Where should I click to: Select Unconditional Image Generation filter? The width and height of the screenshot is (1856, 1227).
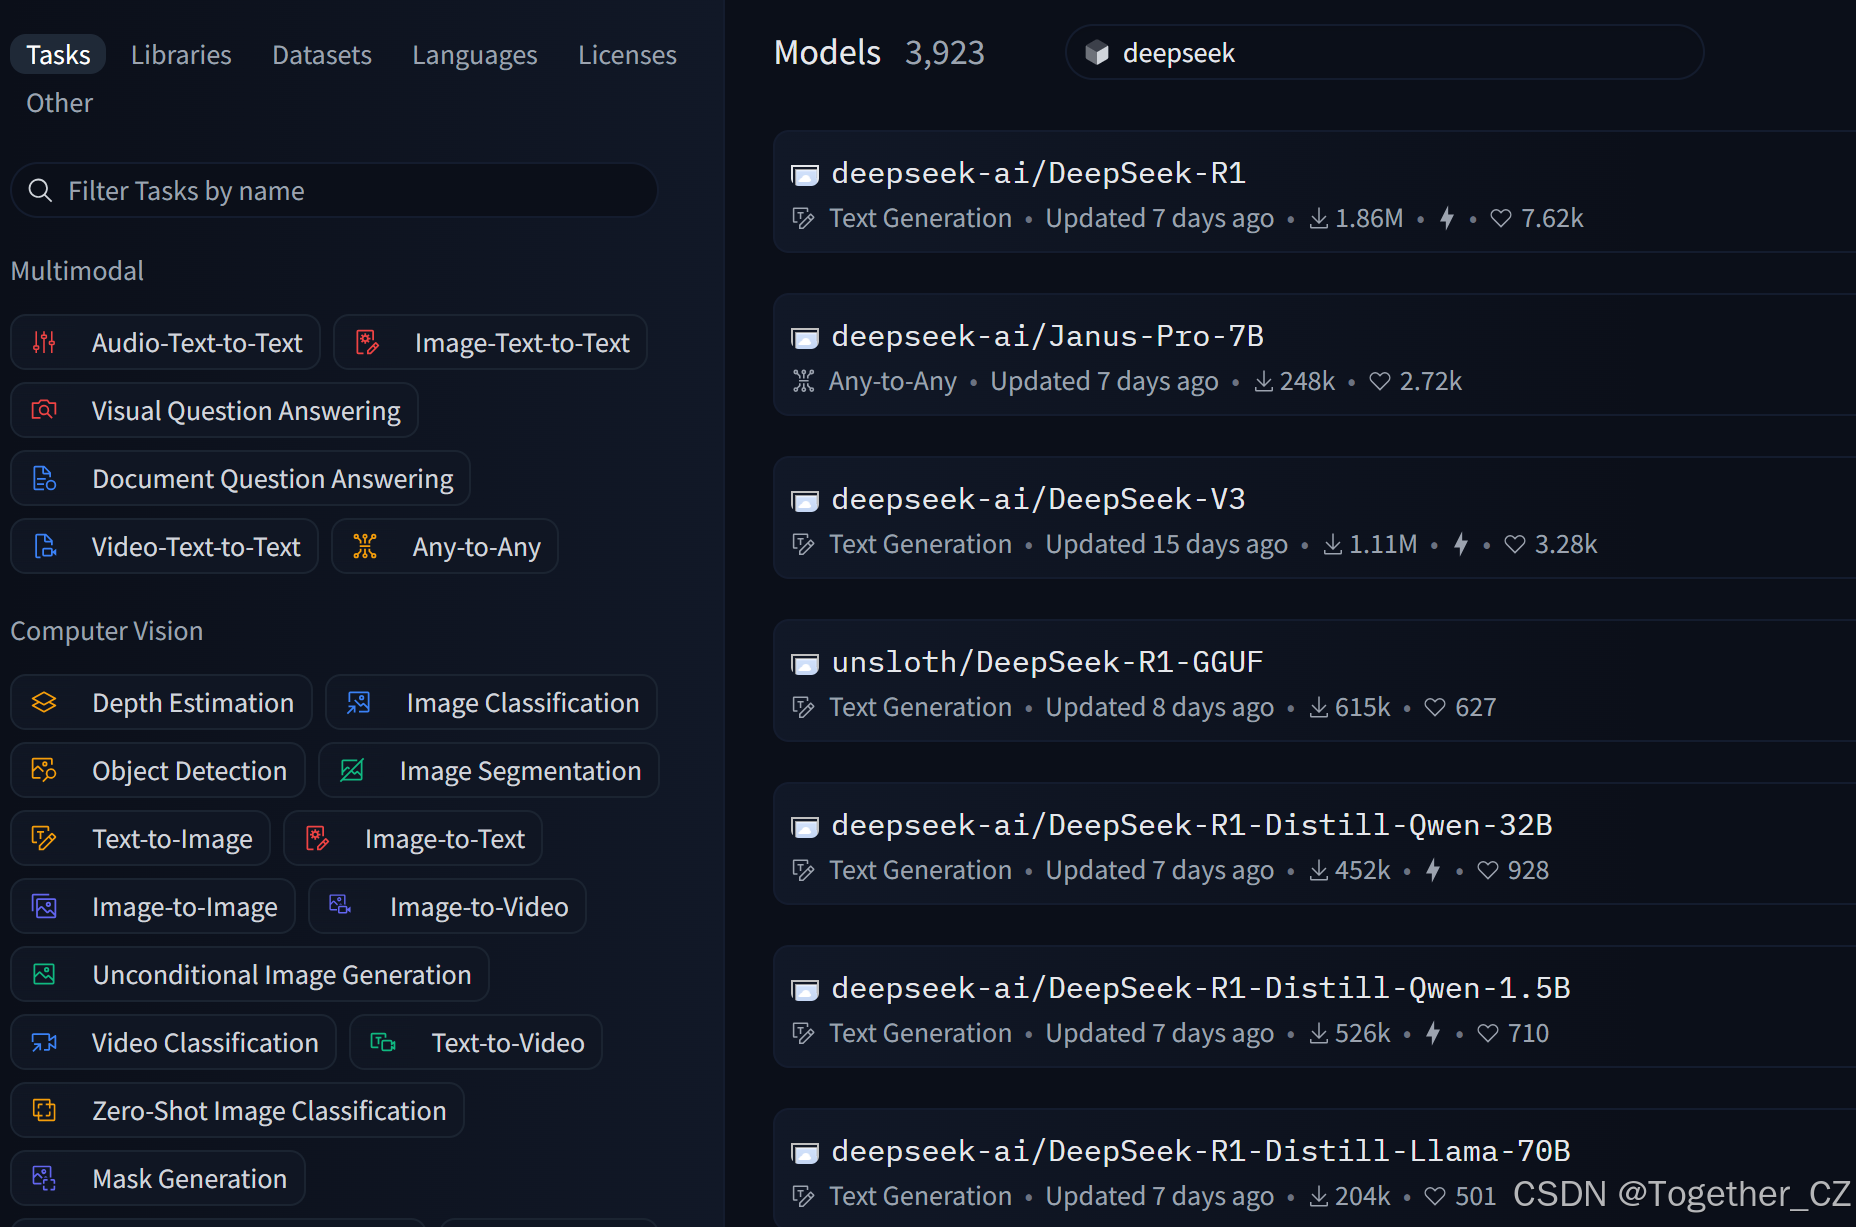tap(250, 975)
